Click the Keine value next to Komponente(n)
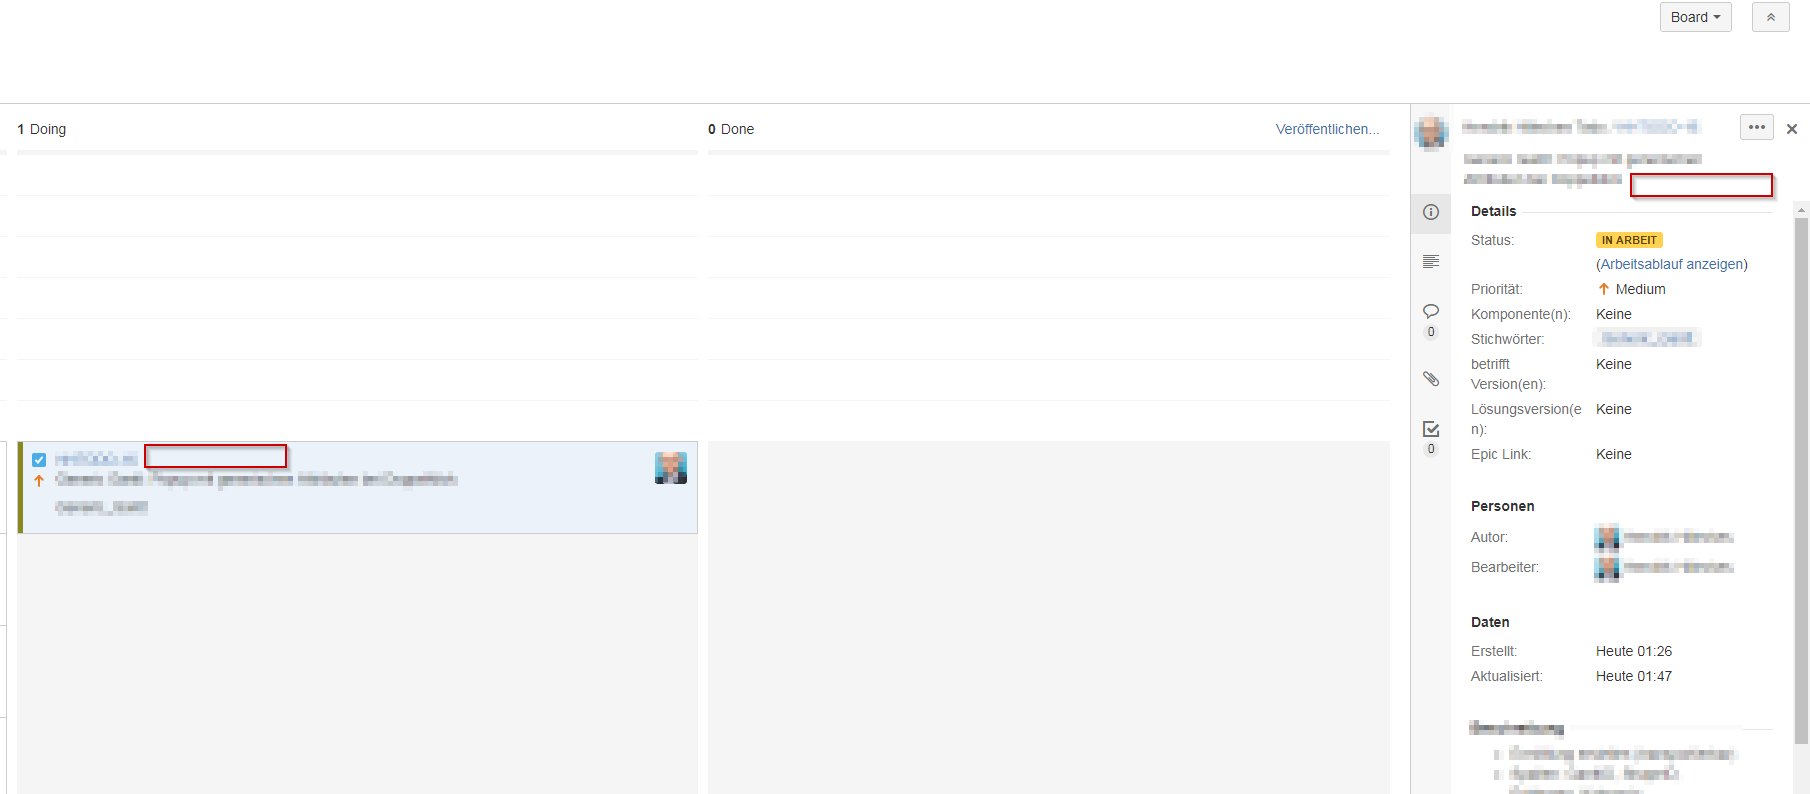Image resolution: width=1810 pixels, height=794 pixels. (x=1614, y=314)
